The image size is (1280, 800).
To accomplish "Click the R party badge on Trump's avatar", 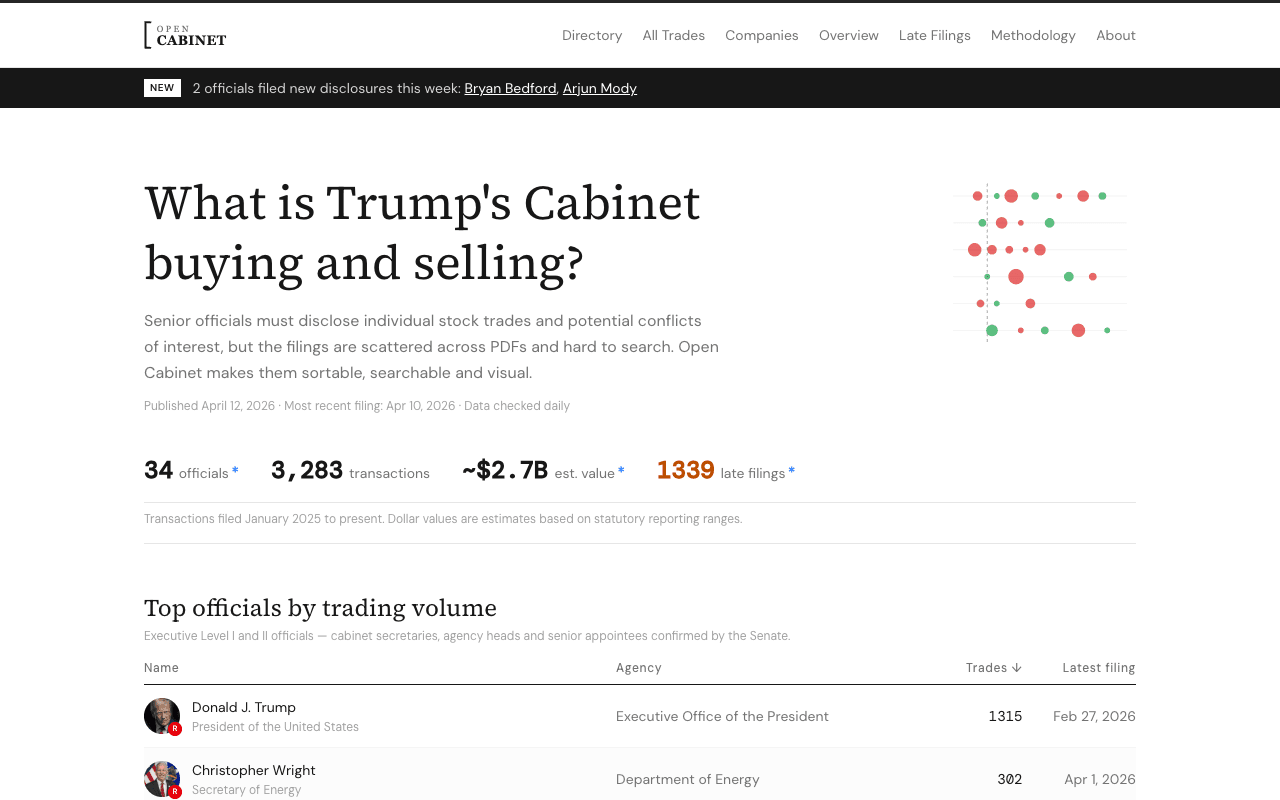I will point(173,729).
